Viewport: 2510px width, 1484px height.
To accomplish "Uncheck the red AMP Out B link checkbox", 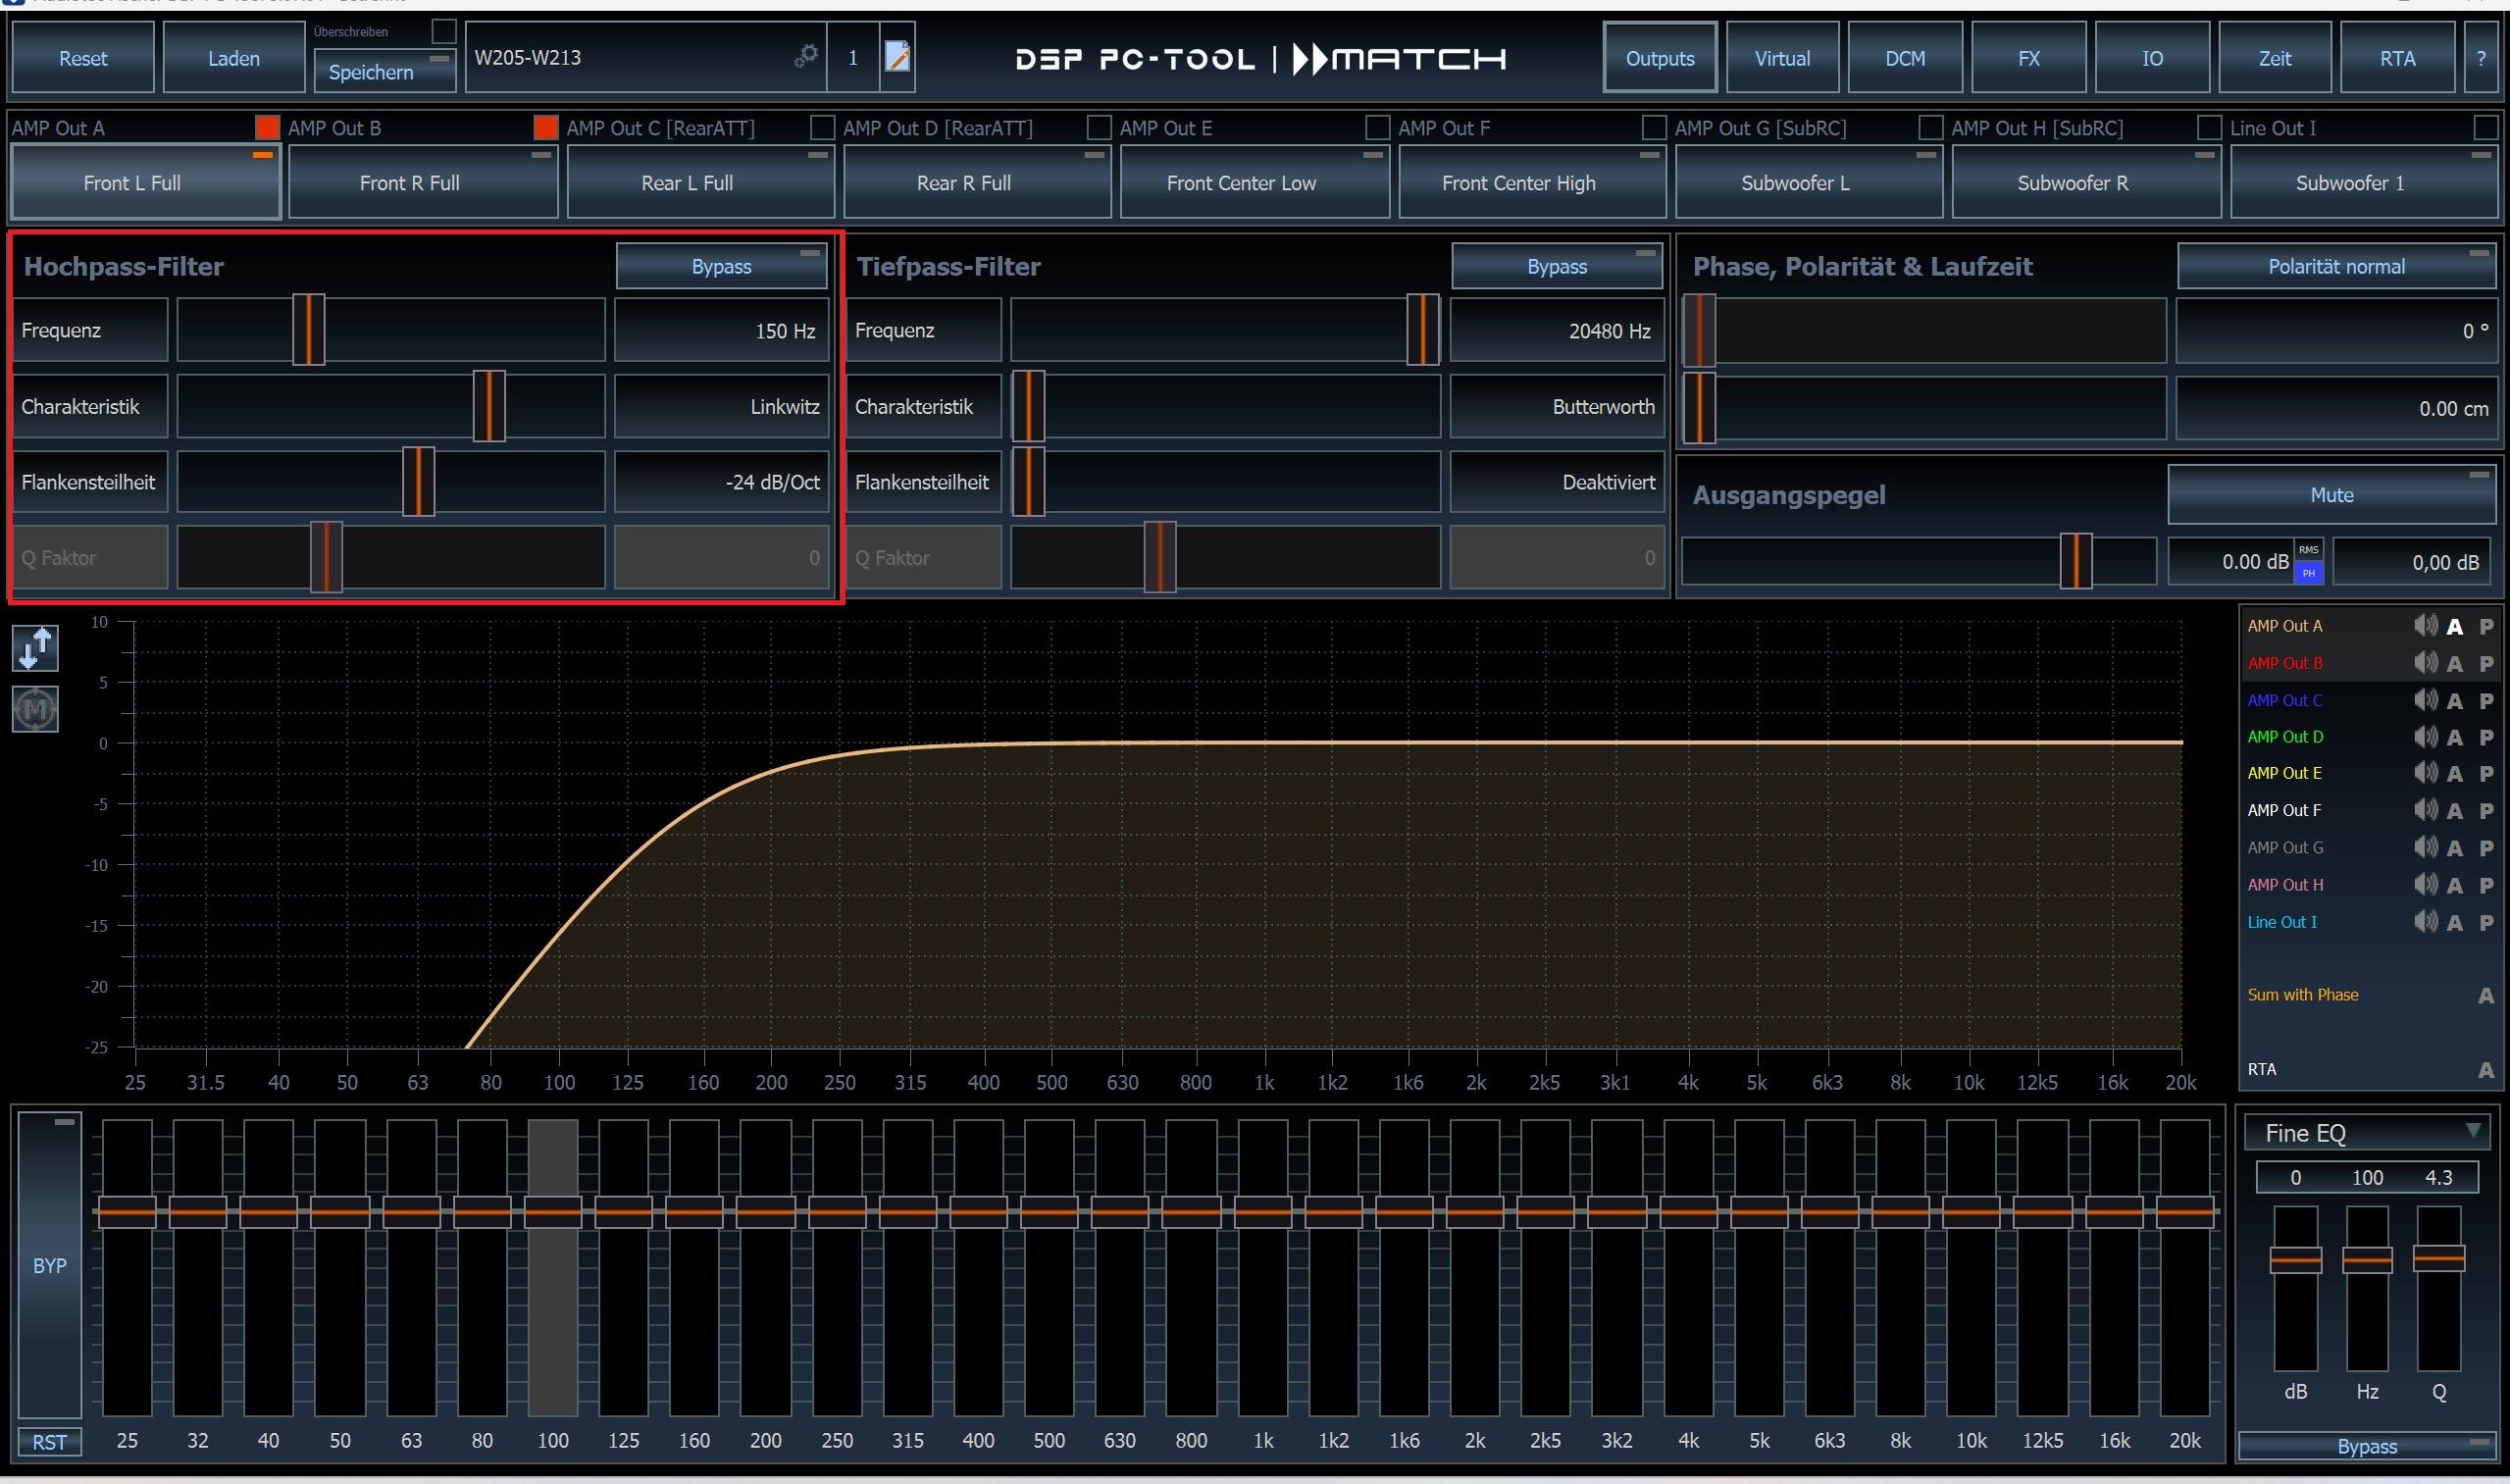I will 545,127.
